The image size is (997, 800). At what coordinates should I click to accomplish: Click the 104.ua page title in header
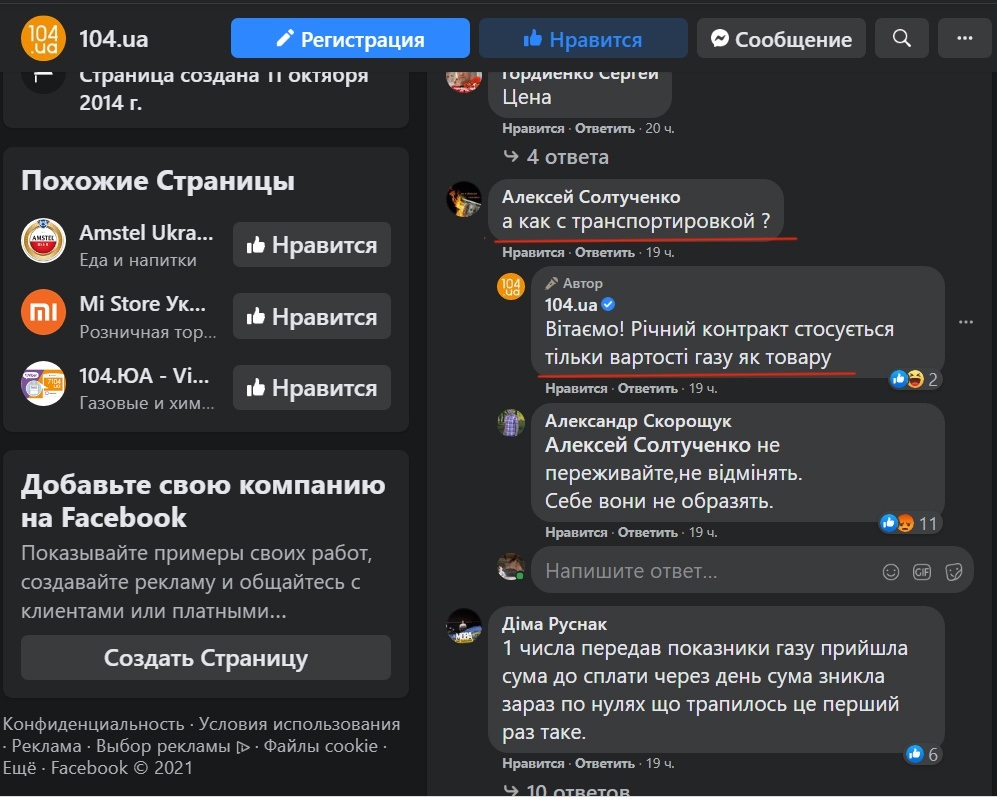(x=114, y=39)
